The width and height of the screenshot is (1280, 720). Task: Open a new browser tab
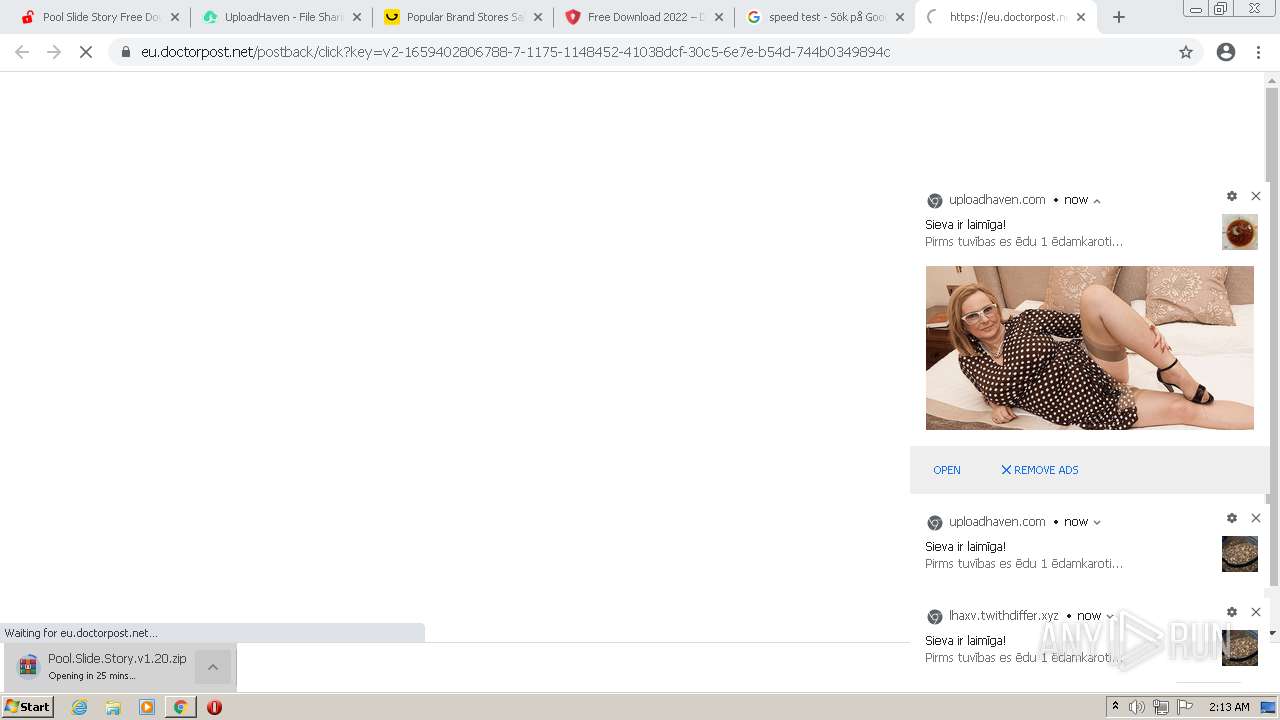[1119, 17]
